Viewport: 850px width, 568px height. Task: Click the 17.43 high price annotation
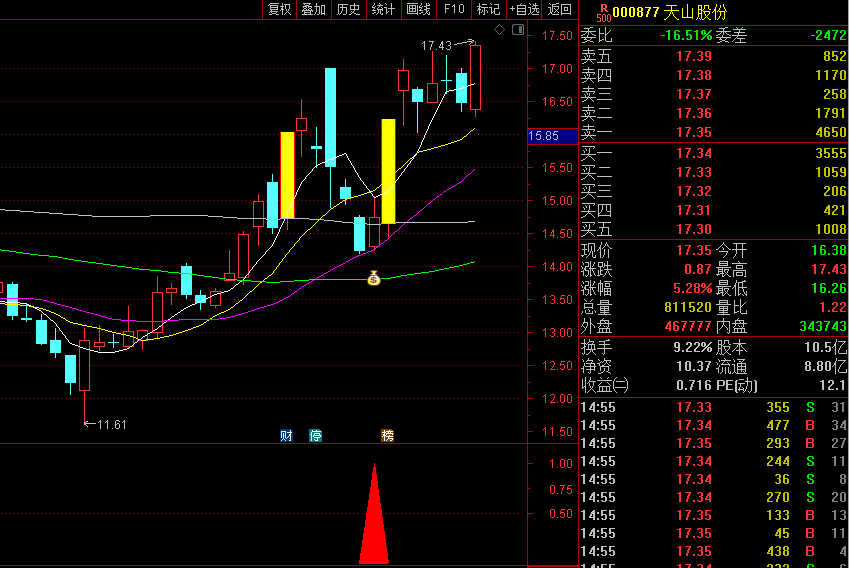tap(436, 46)
